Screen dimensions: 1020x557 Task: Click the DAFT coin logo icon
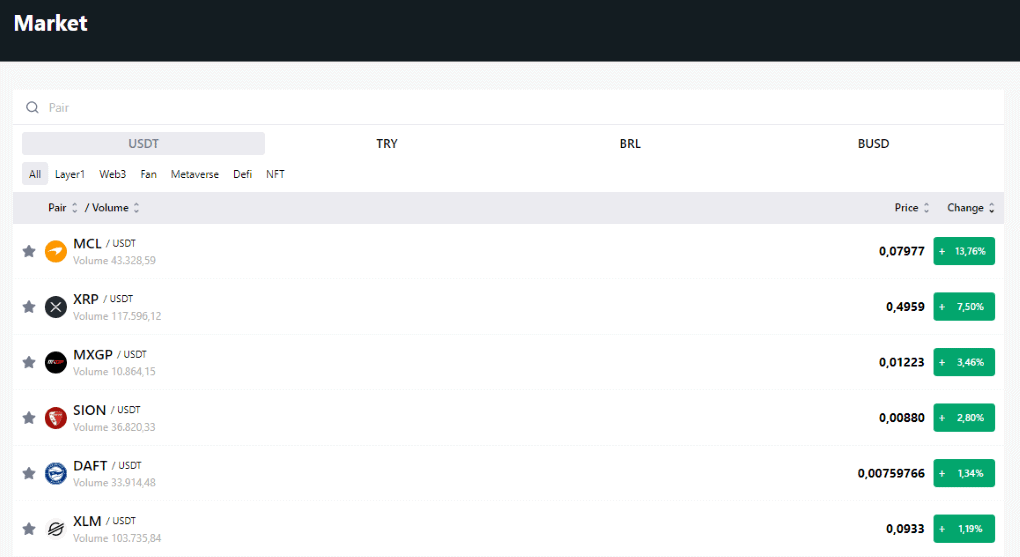[56, 473]
